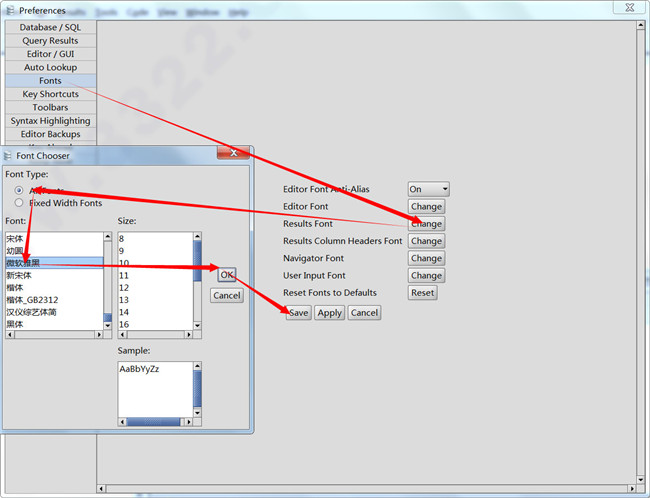Click the Preferences window title icon
Image resolution: width=650 pixels, height=498 pixels.
pos(10,10)
